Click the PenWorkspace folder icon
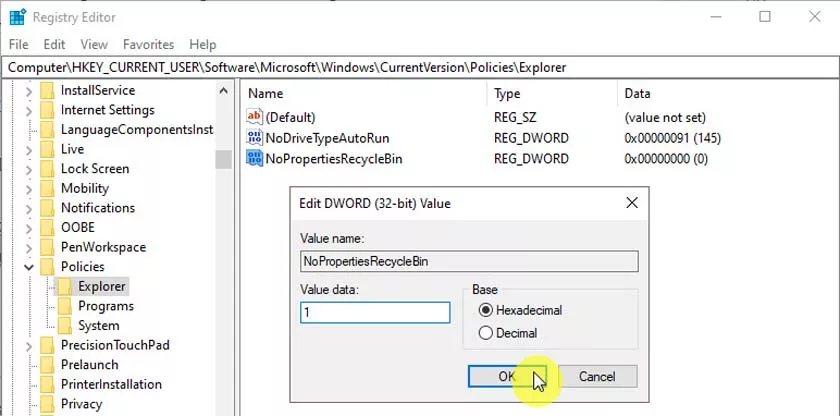 [48, 247]
